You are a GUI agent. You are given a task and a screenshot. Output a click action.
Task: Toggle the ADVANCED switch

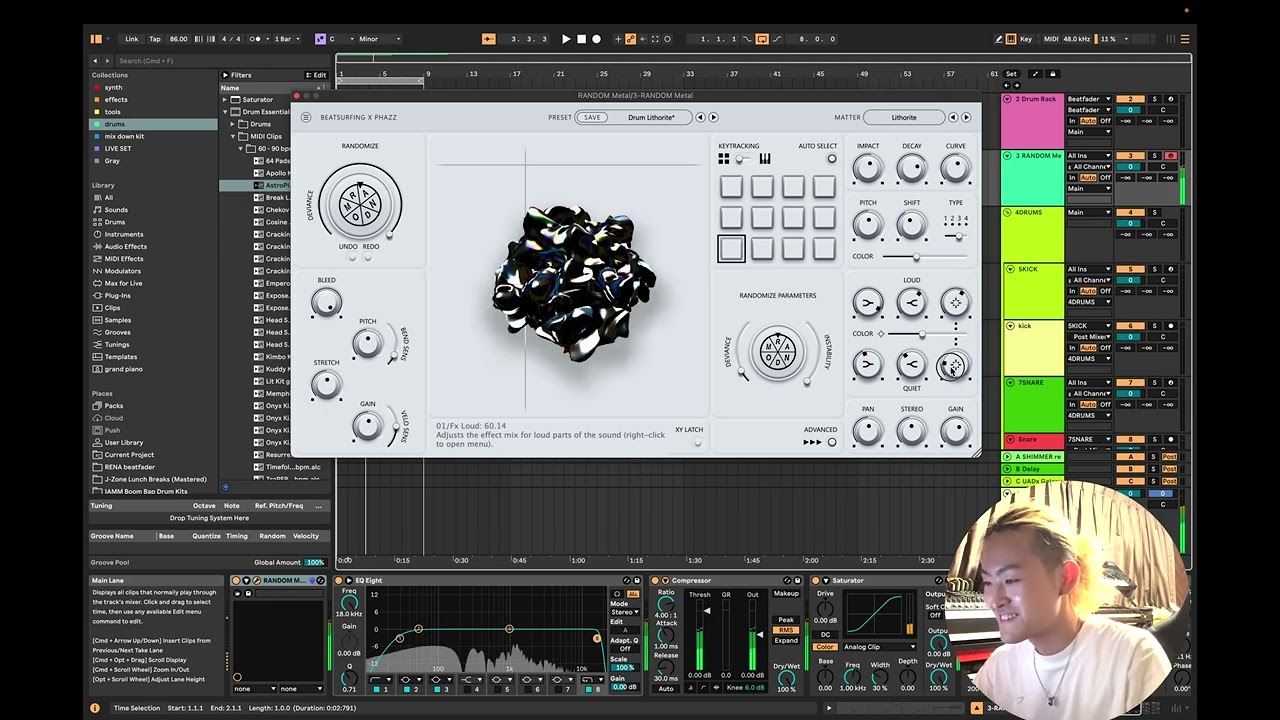(x=831, y=442)
